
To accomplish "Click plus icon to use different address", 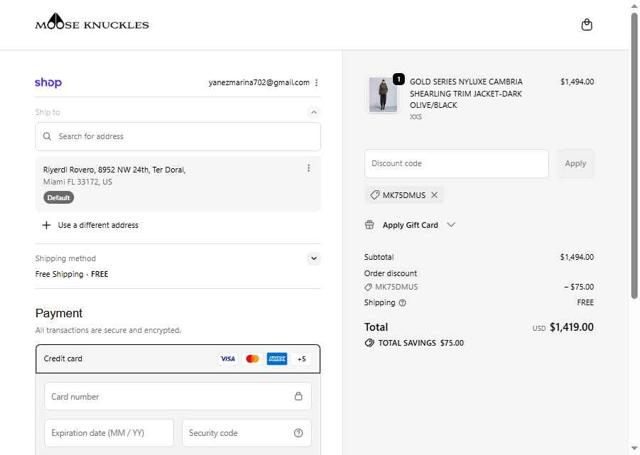I will coord(46,225).
